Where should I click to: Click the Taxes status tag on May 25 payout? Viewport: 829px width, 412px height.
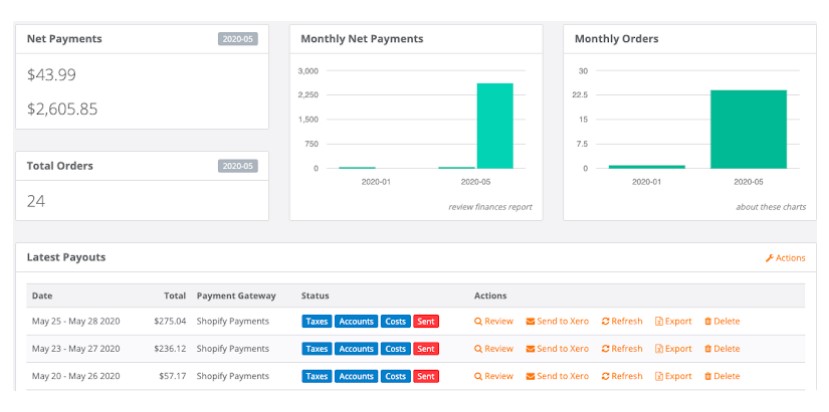[x=316, y=321]
